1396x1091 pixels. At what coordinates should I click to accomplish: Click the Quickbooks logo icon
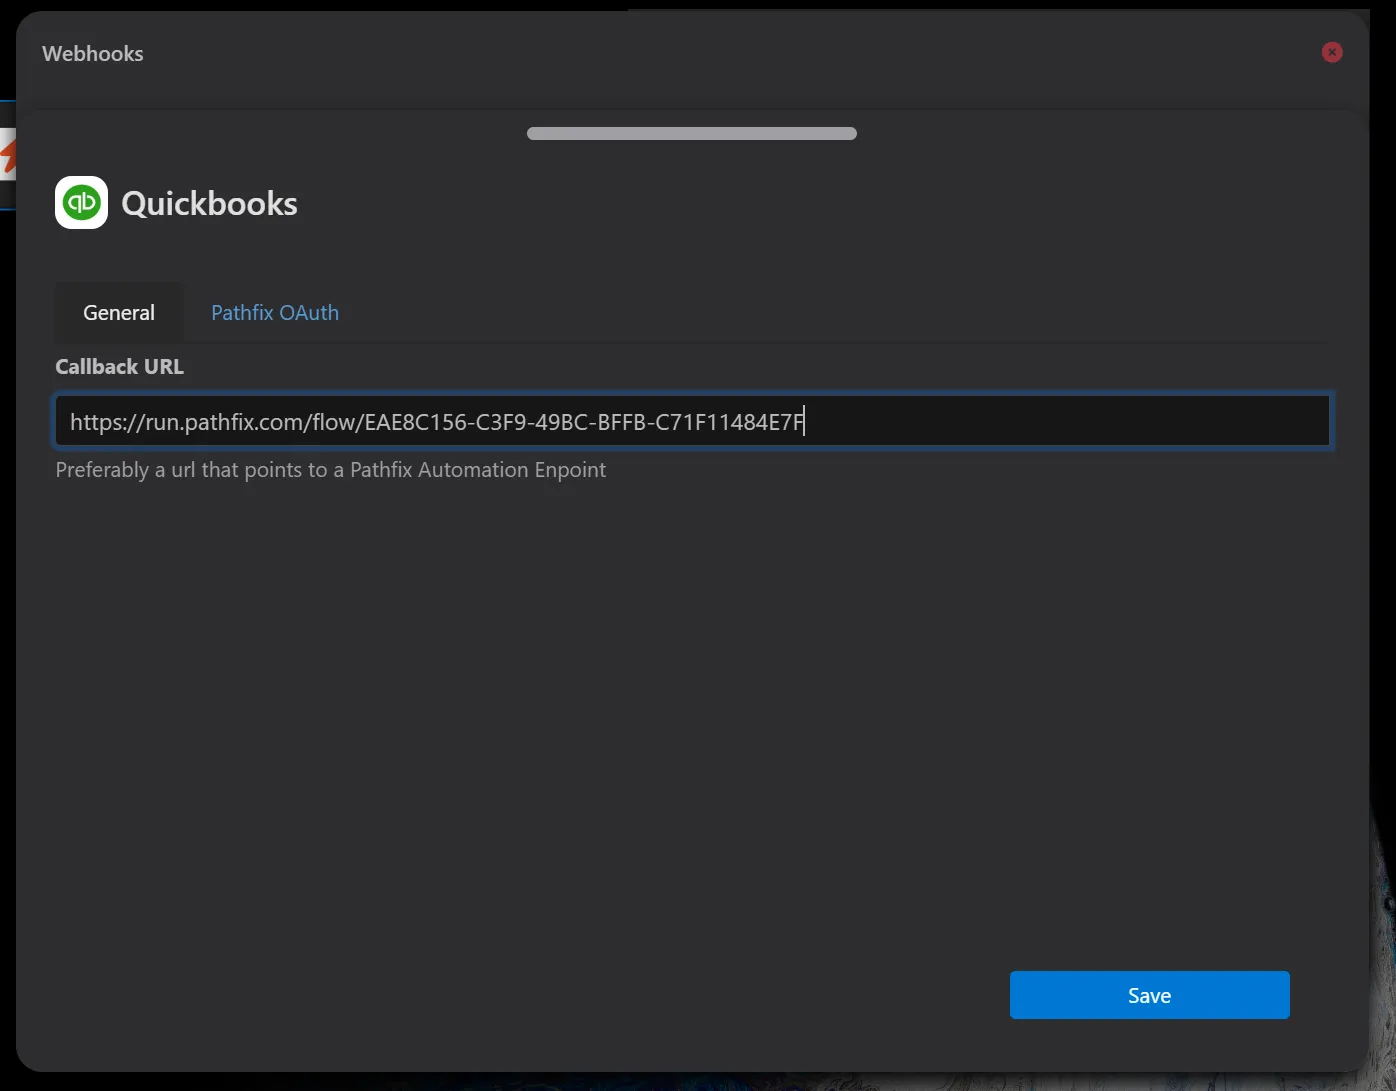click(x=81, y=203)
